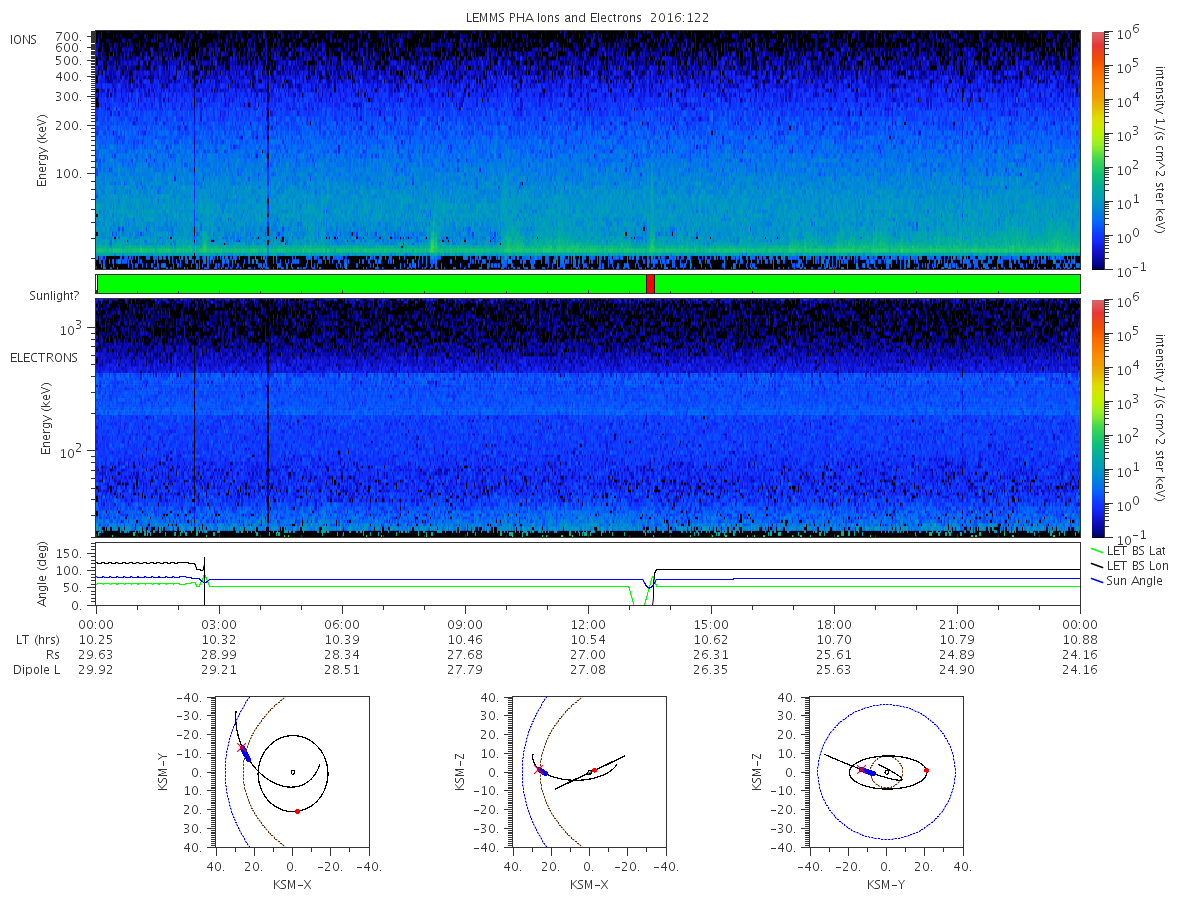Click the middle KSM-X versus KSM-Z orbit plot
The width and height of the screenshot is (1200, 900).
(589, 772)
